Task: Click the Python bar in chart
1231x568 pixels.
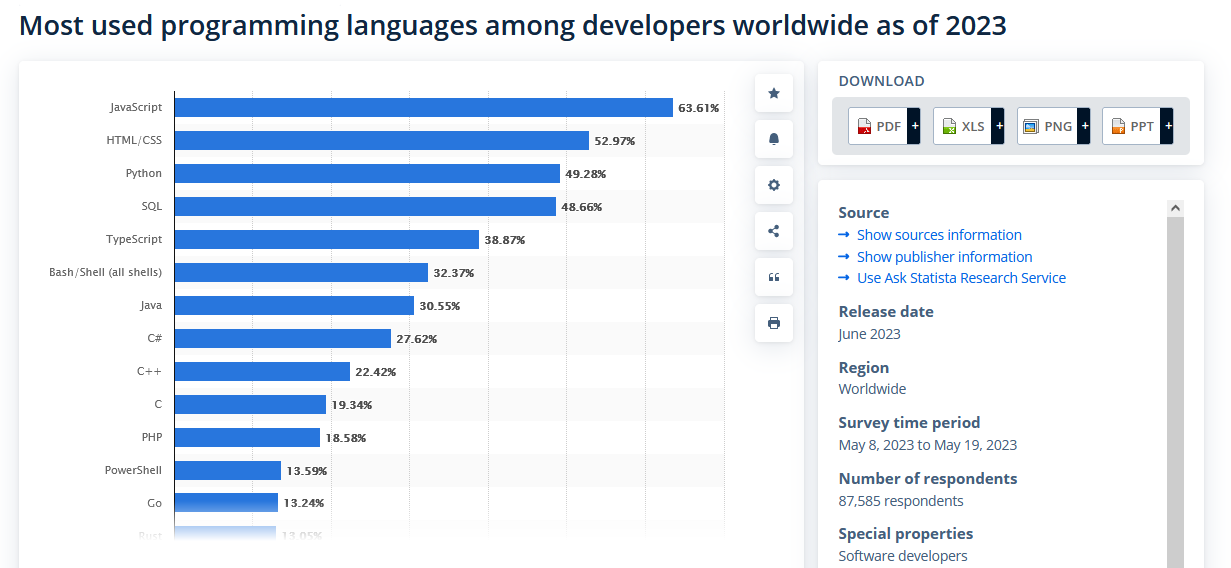Action: [x=367, y=173]
